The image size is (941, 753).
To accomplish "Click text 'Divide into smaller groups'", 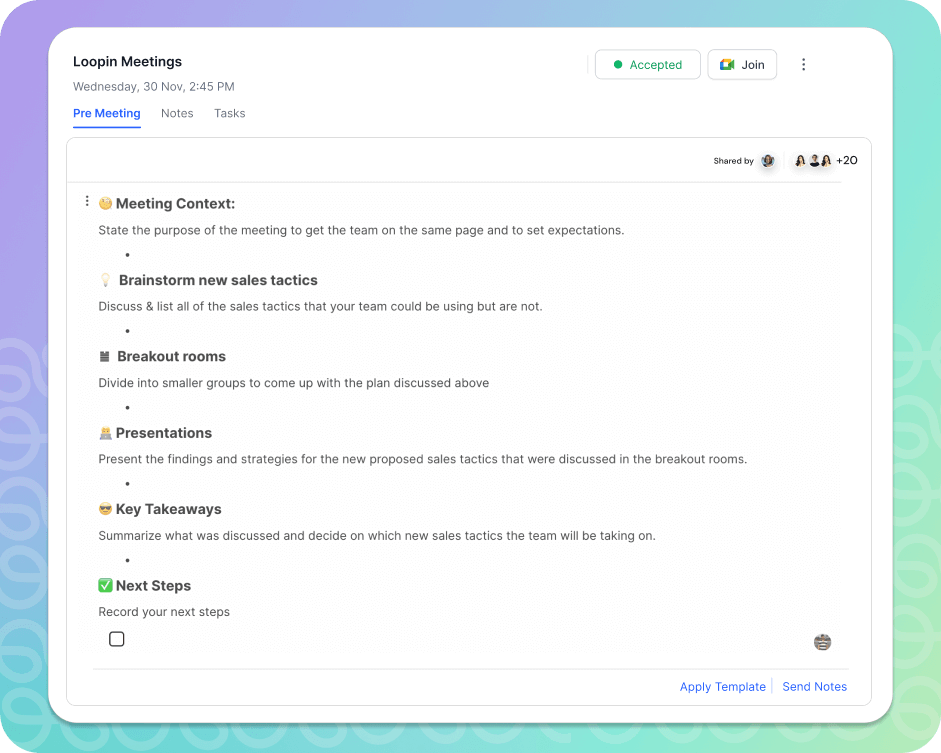I will tap(172, 383).
